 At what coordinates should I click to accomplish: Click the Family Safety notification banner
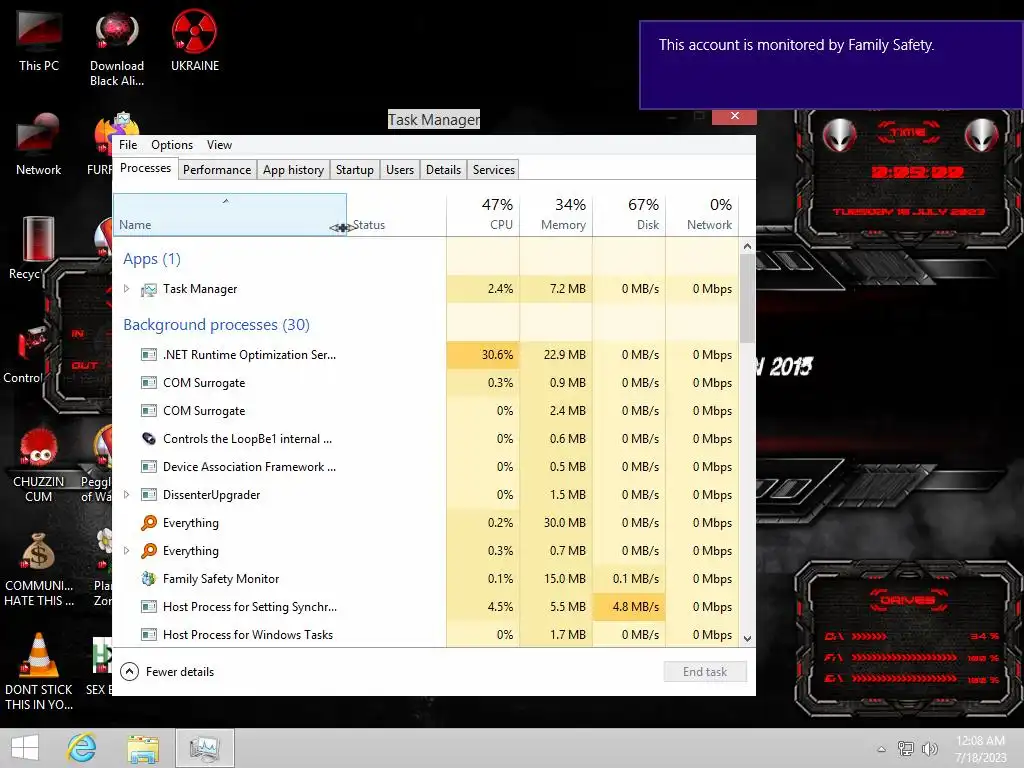[831, 65]
